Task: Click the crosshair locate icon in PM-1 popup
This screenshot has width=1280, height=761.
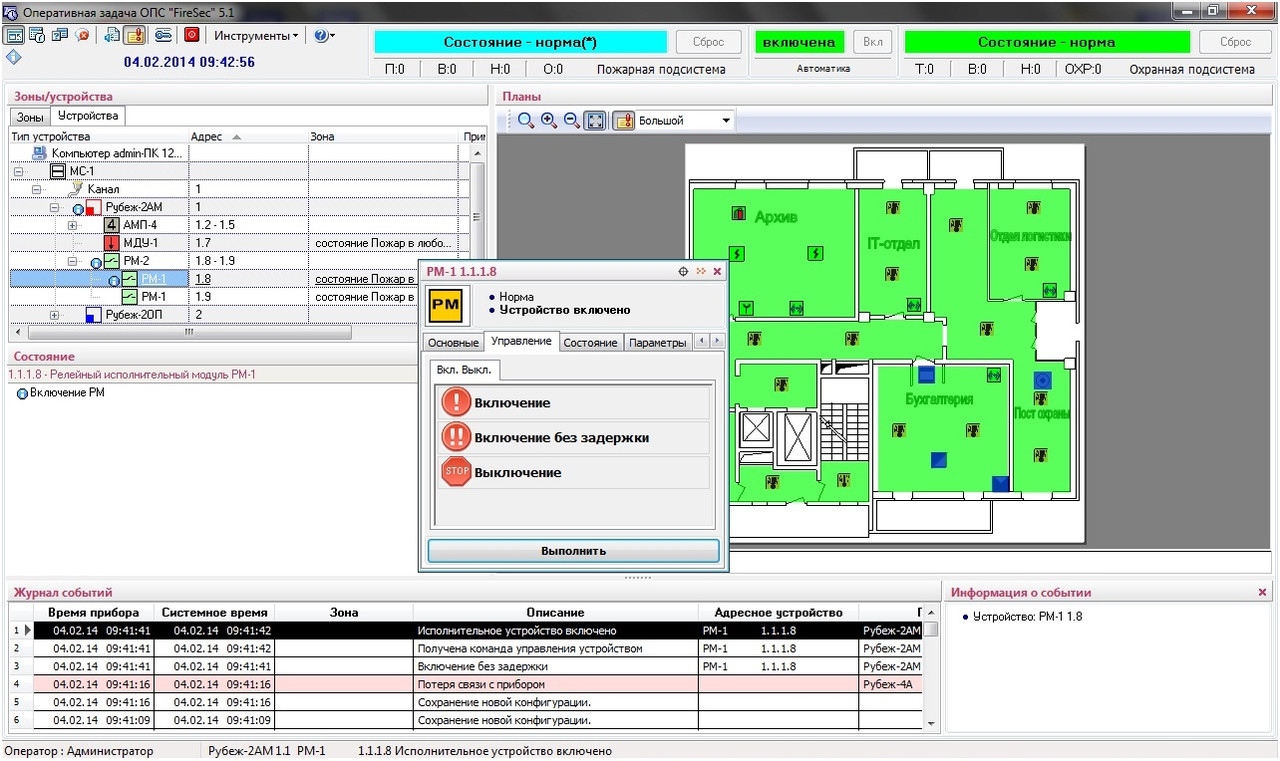Action: click(683, 271)
